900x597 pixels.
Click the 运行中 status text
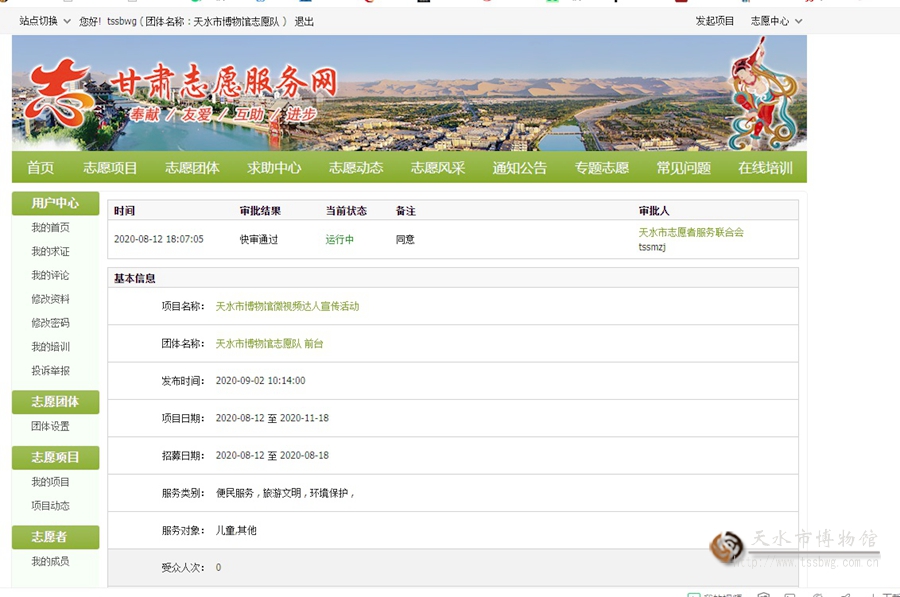click(340, 239)
